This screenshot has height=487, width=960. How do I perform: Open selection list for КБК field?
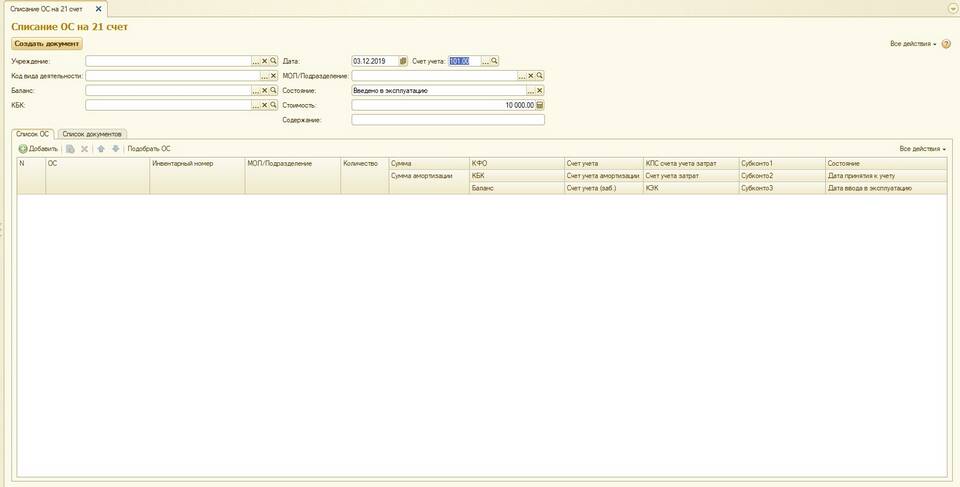[x=255, y=105]
